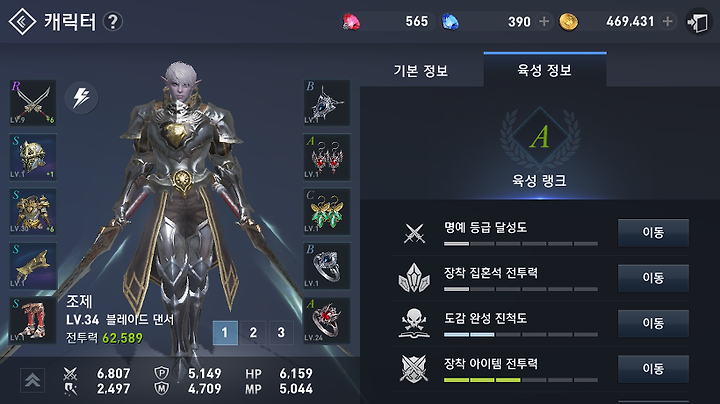720x404 pixels.
Task: Switch to equipment preset 2
Action: [253, 332]
